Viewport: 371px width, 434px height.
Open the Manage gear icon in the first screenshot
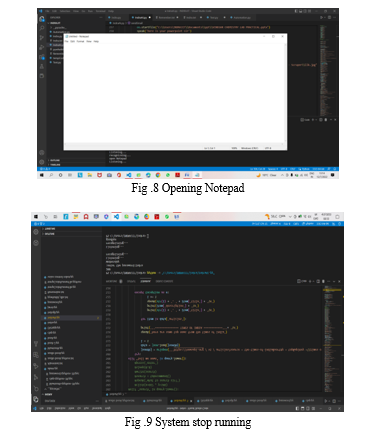(x=42, y=162)
